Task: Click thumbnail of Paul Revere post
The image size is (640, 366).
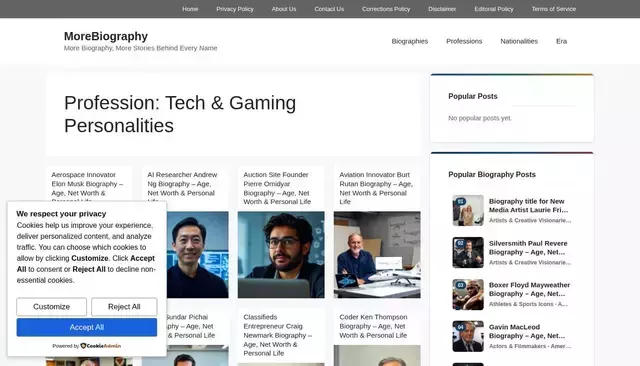Action: [x=468, y=253]
